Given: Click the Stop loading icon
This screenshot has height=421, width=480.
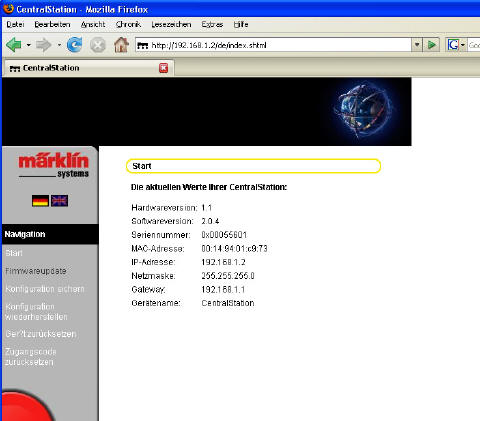Looking at the screenshot, I should pos(98,45).
